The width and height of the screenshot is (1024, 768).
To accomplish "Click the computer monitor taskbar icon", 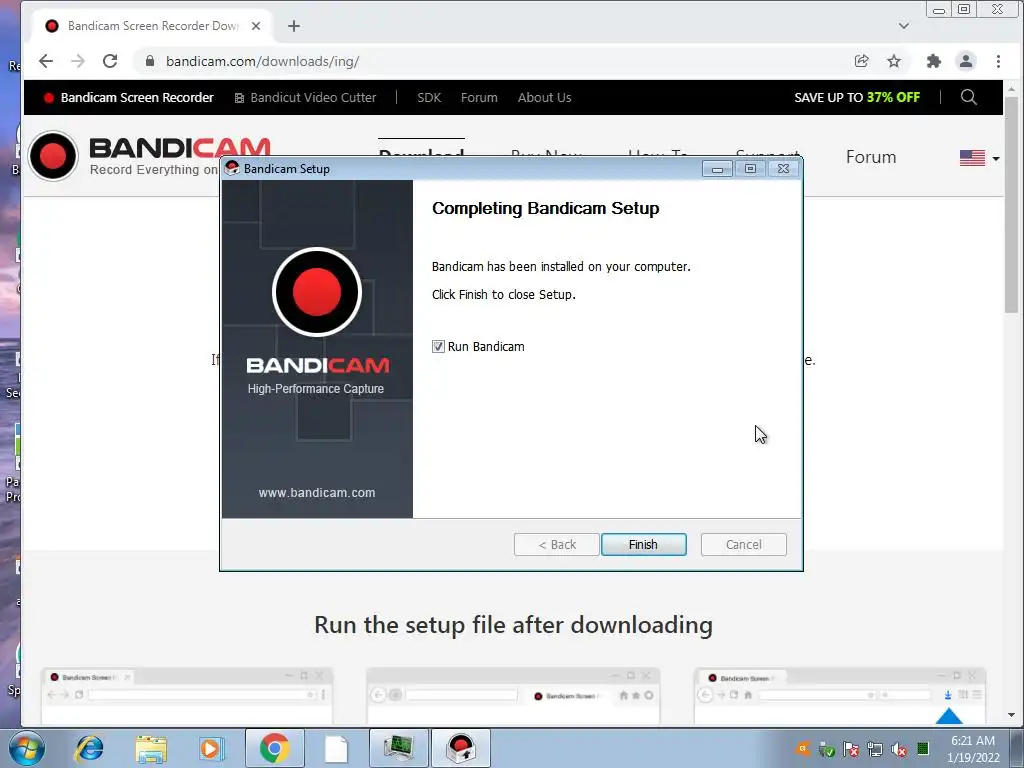I will (398, 748).
